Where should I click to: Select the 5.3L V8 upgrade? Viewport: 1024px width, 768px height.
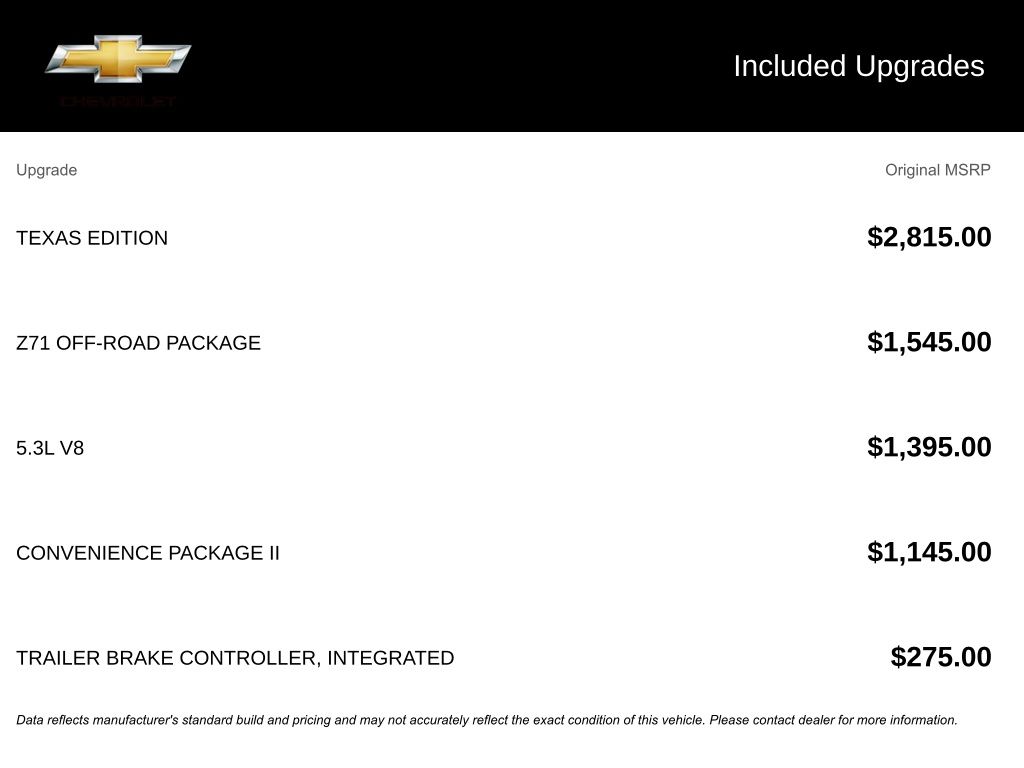click(50, 448)
